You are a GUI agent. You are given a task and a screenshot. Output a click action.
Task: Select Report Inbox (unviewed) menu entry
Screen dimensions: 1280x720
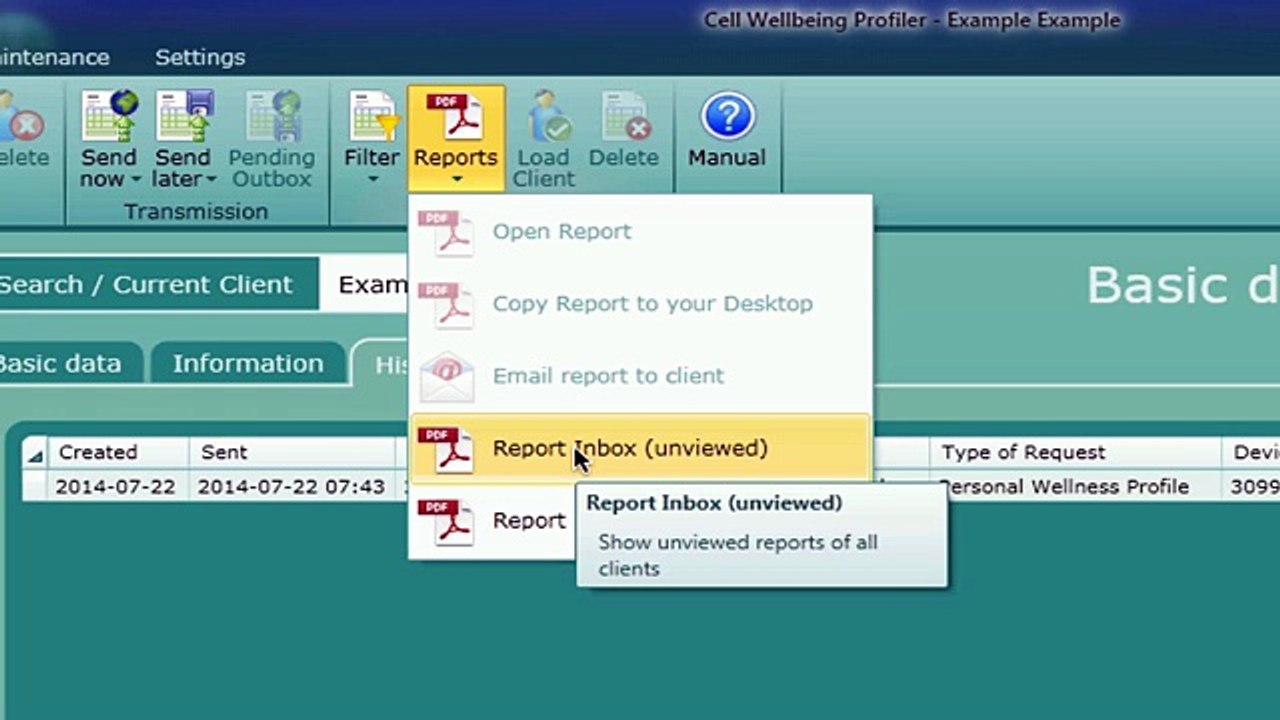point(640,448)
